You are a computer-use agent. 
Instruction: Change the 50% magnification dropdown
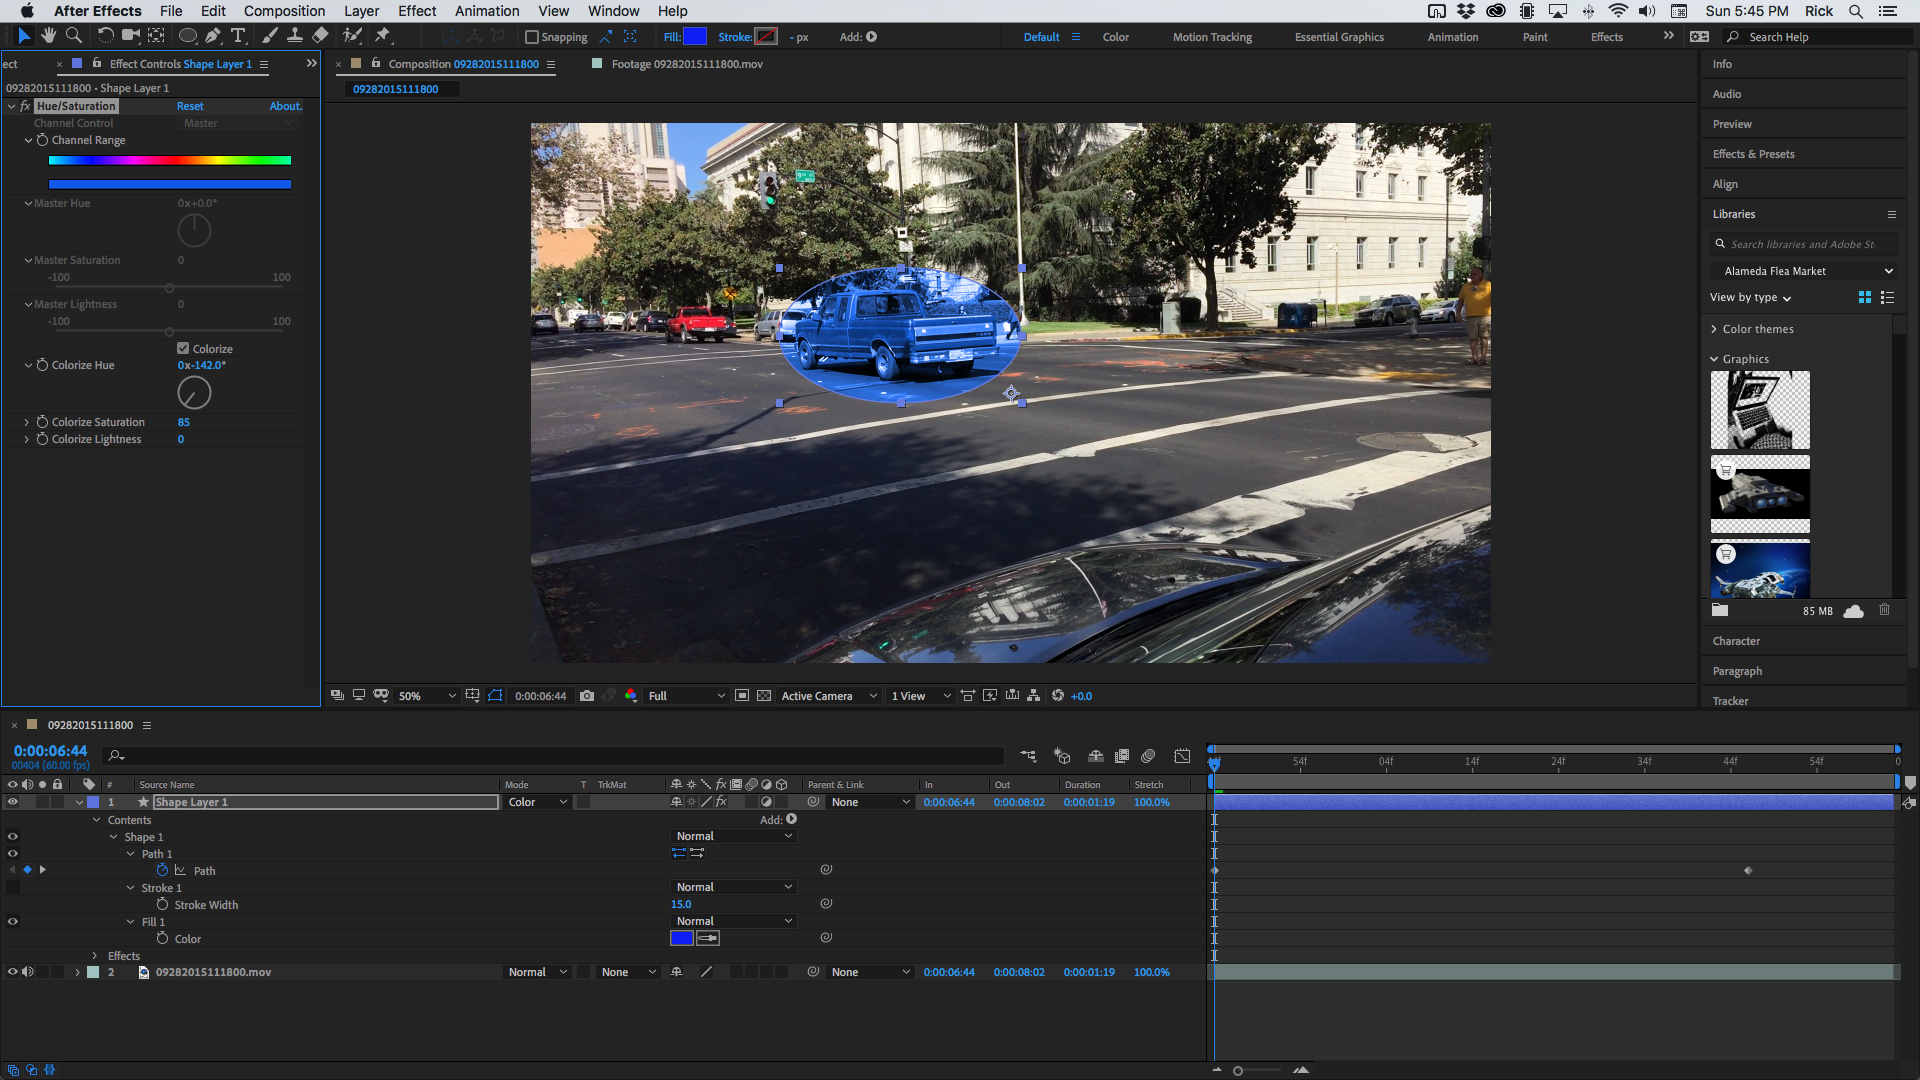click(x=427, y=695)
